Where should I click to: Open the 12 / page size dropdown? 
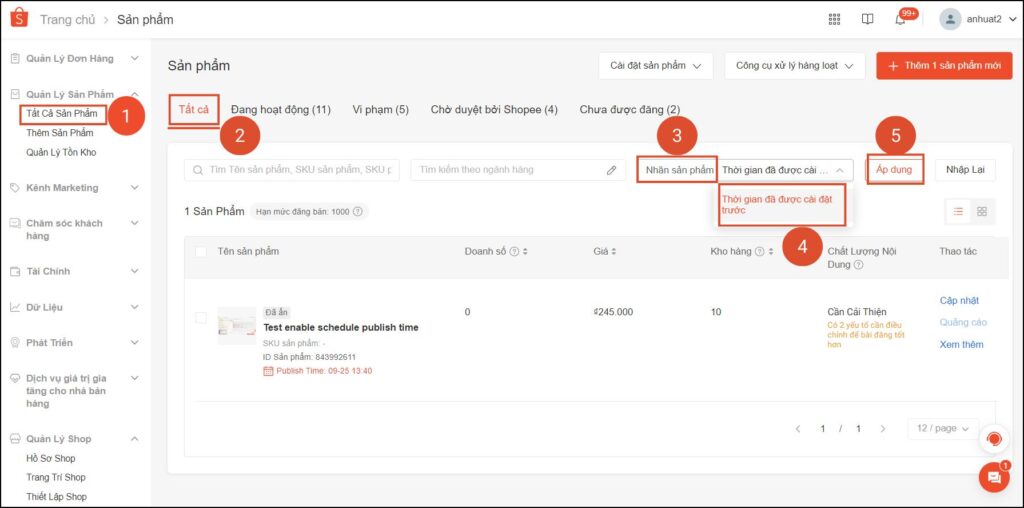(x=942, y=428)
